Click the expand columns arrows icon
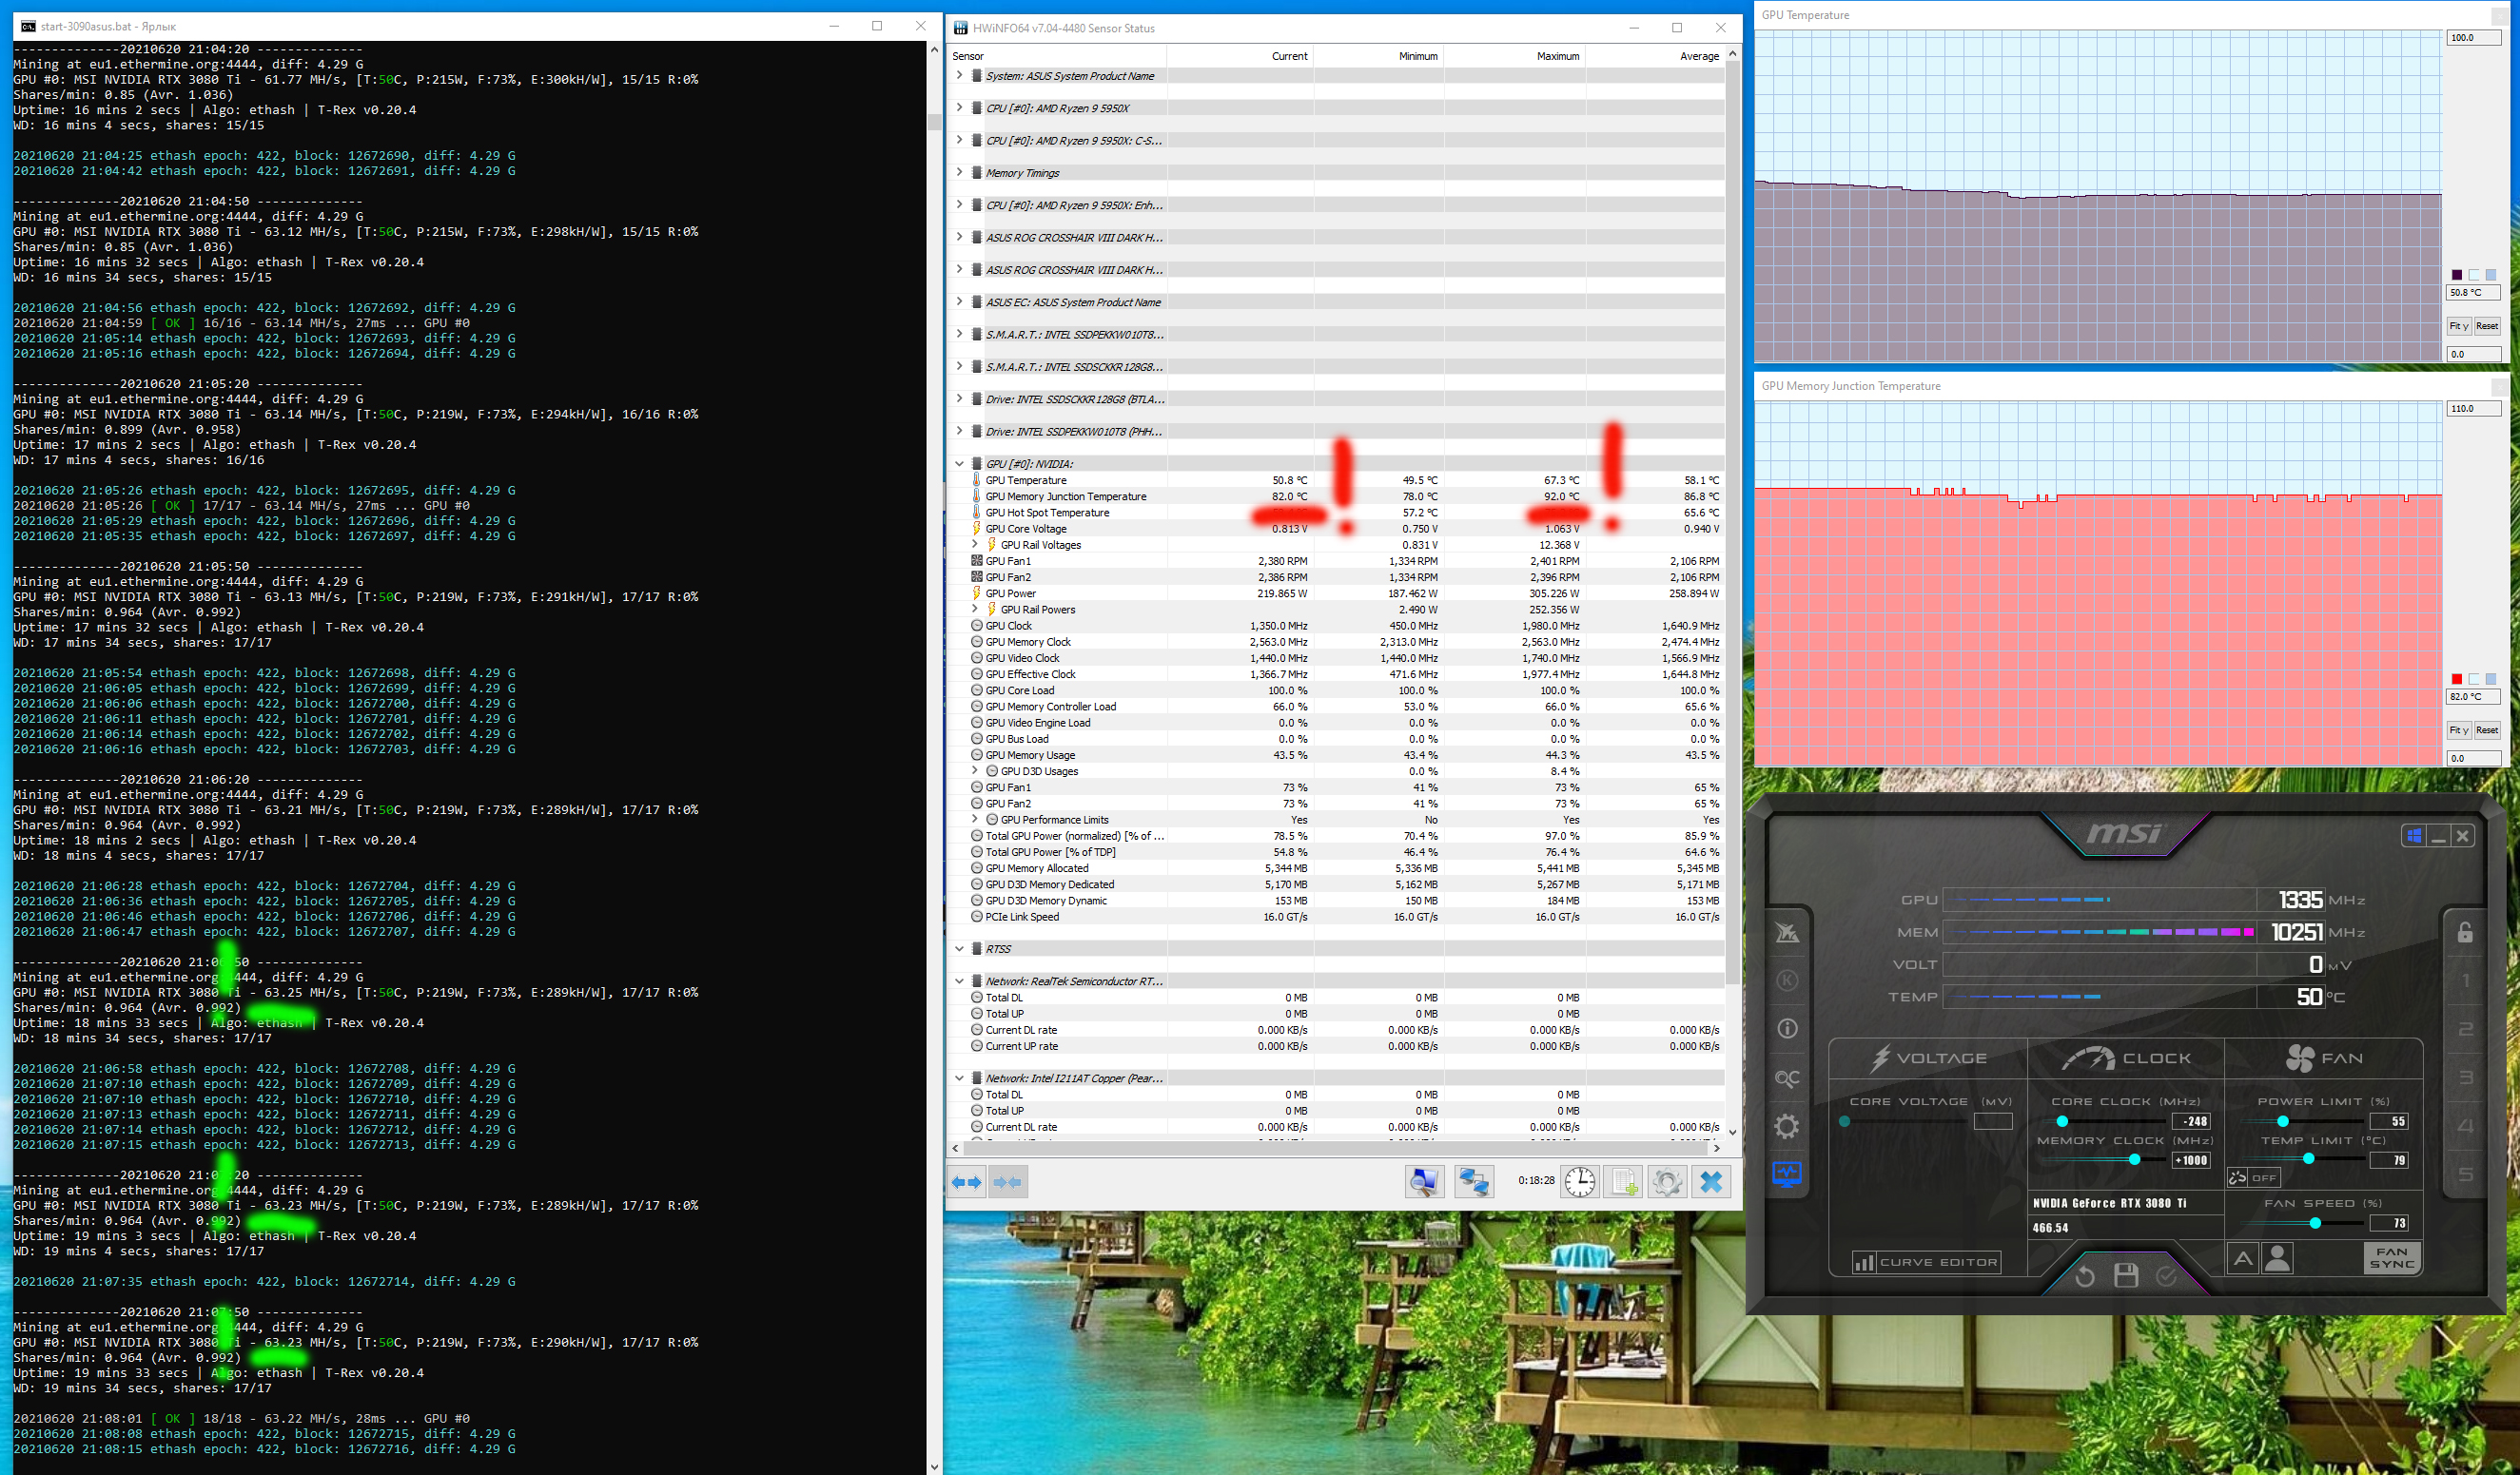The width and height of the screenshot is (2520, 1475). [x=966, y=1181]
